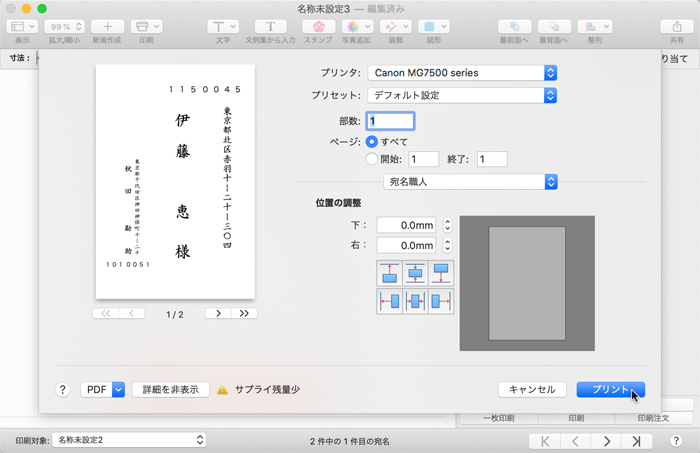Open the help question mark in print dialog

[62, 390]
